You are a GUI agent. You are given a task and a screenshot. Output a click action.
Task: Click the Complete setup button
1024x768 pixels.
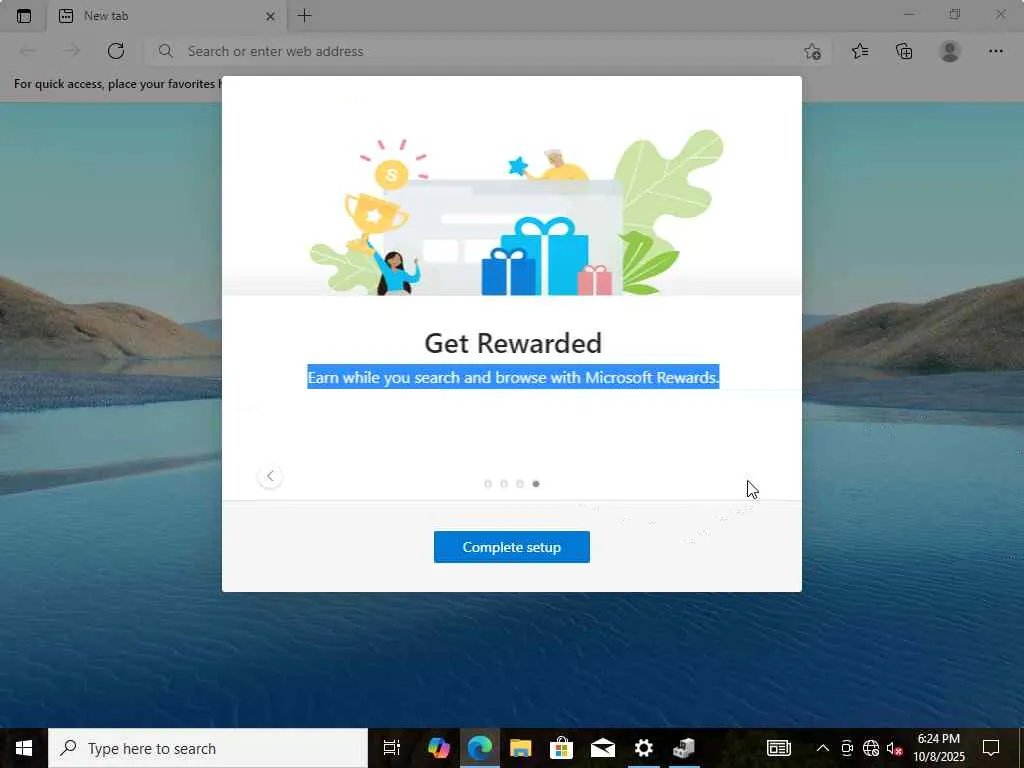click(511, 547)
